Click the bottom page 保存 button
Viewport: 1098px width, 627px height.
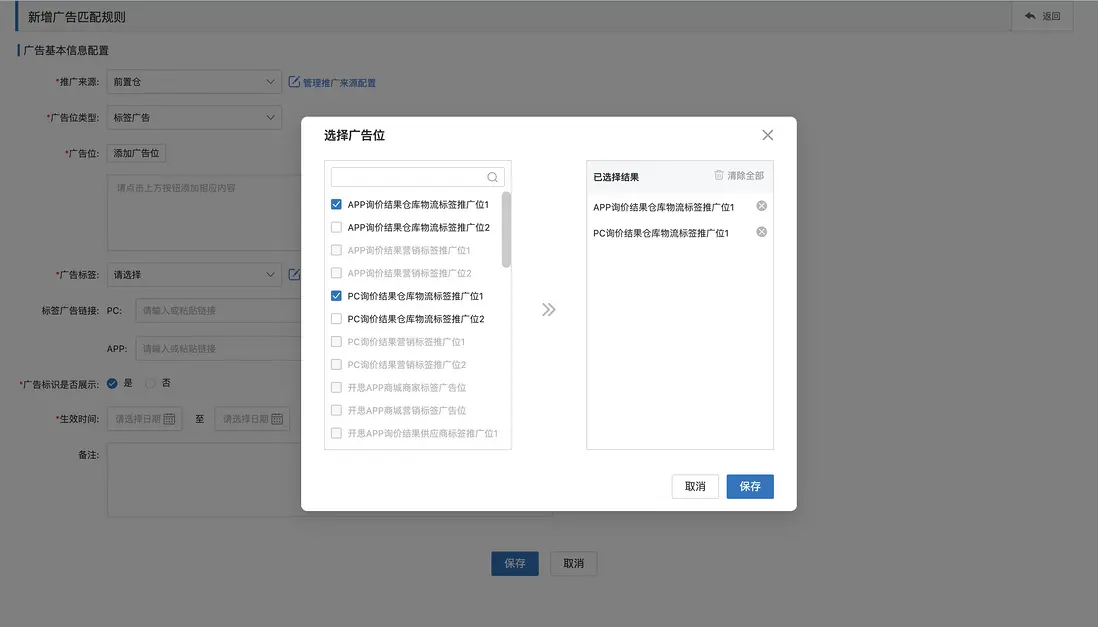(515, 563)
